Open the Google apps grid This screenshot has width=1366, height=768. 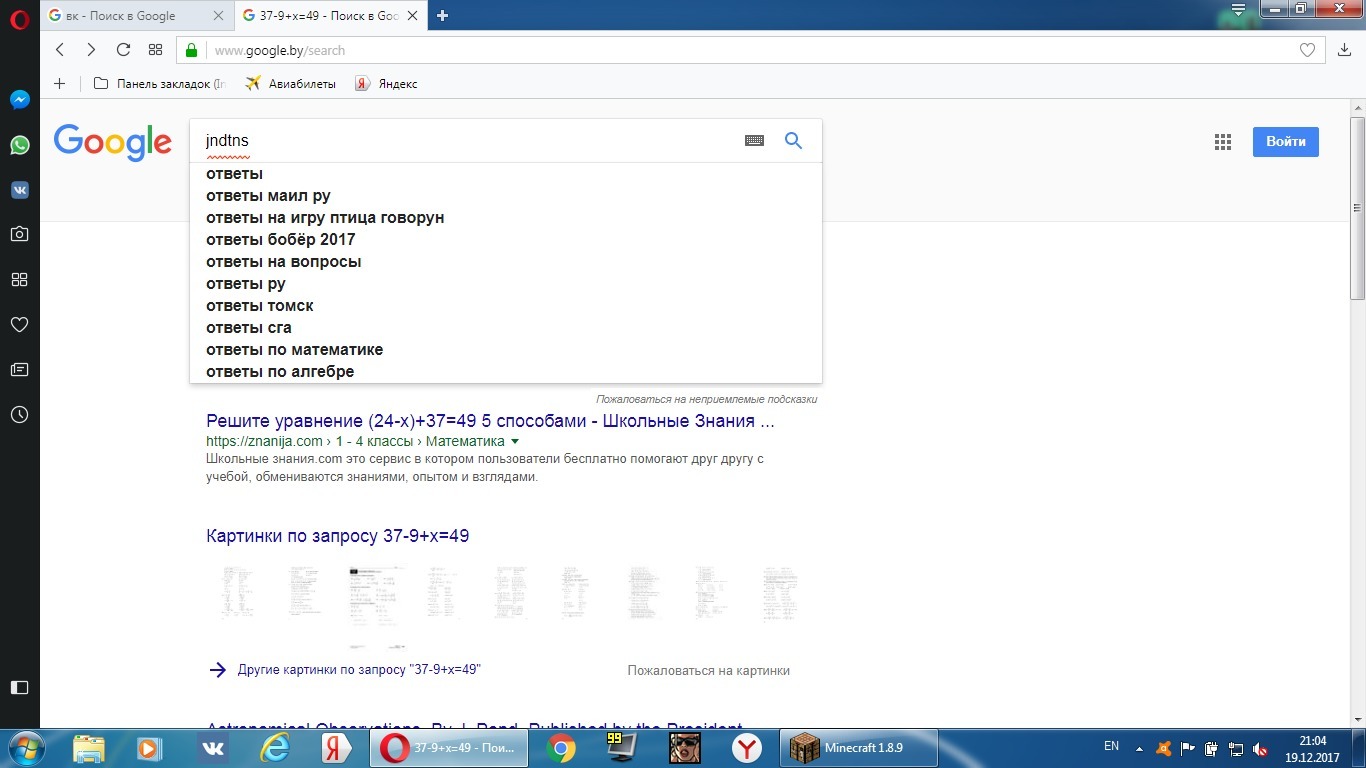1222,142
